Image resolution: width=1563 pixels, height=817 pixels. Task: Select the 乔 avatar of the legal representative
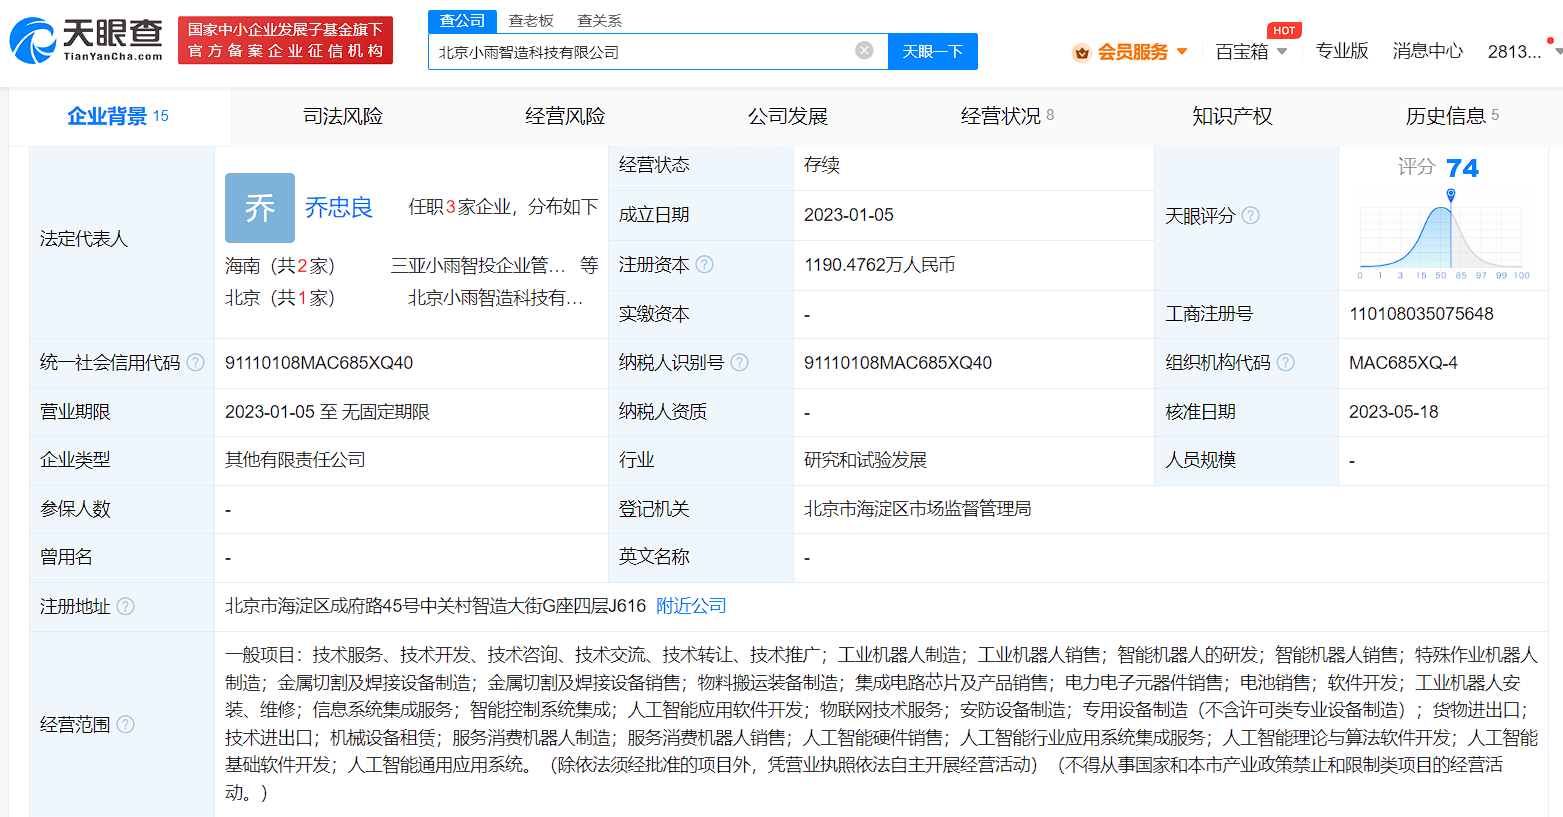[x=260, y=208]
